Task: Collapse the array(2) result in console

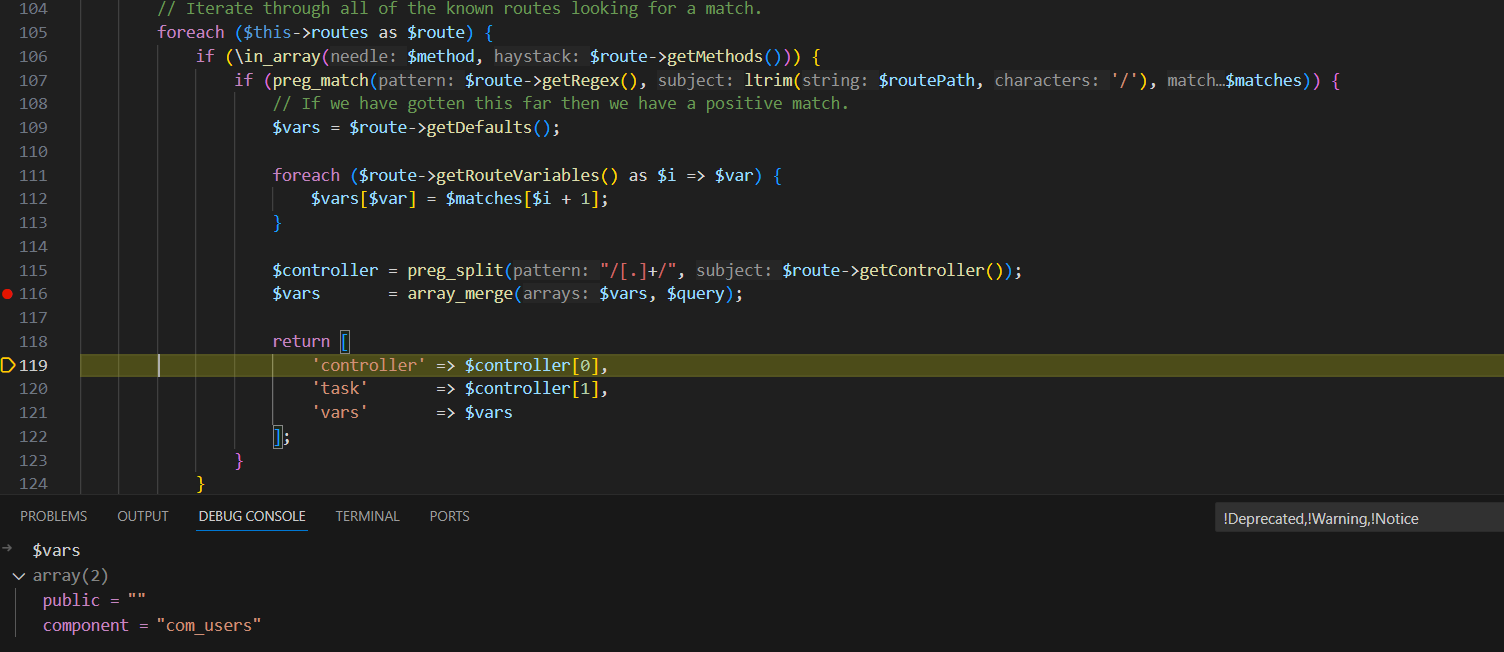Action: point(19,576)
